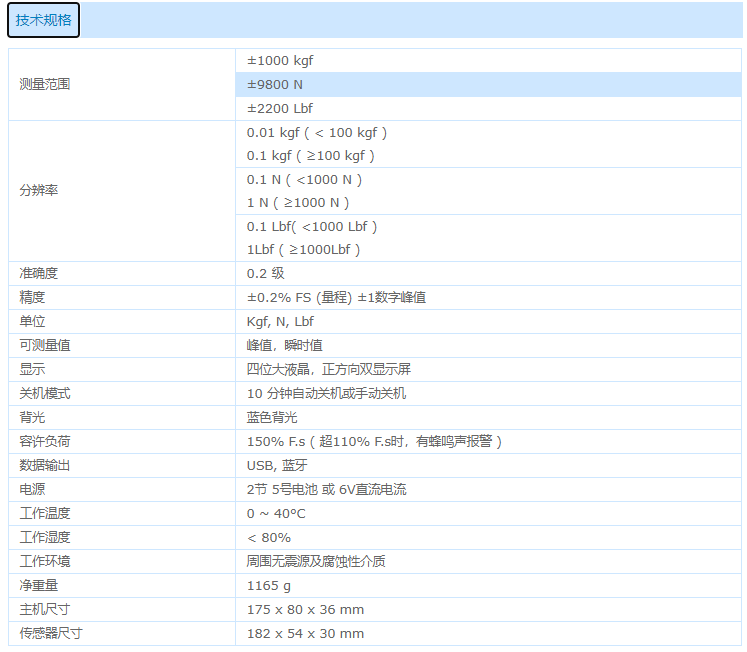Click the 峰值，瞬时值 cell
Screen dimensions: 747x652
pyautogui.click(x=284, y=346)
